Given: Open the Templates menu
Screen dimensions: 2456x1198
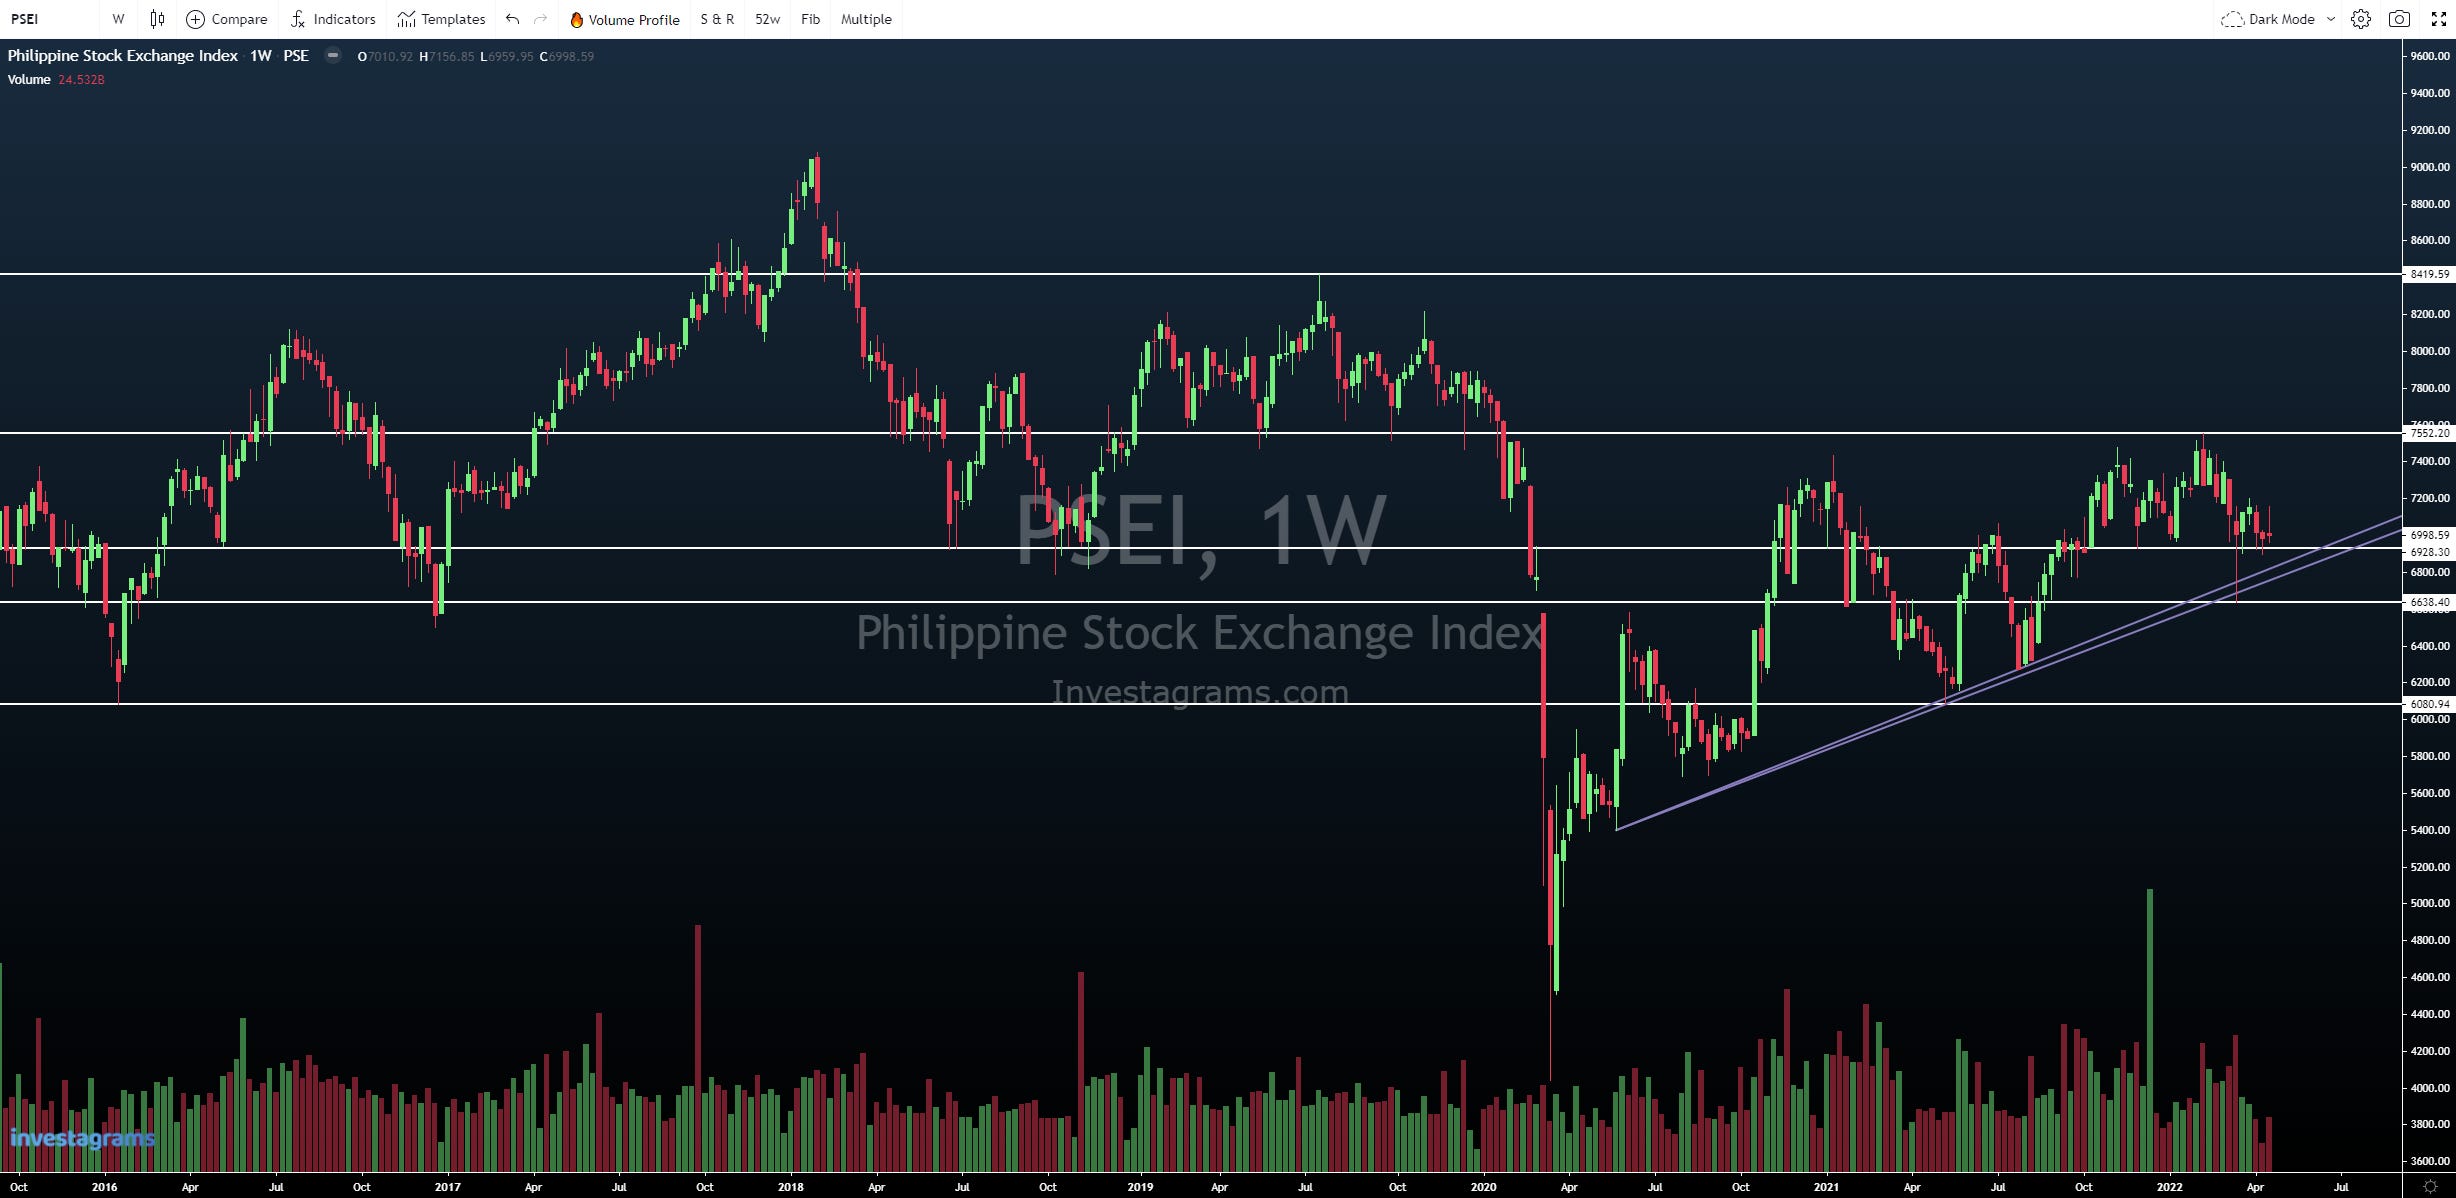Looking at the screenshot, I should pyautogui.click(x=440, y=19).
